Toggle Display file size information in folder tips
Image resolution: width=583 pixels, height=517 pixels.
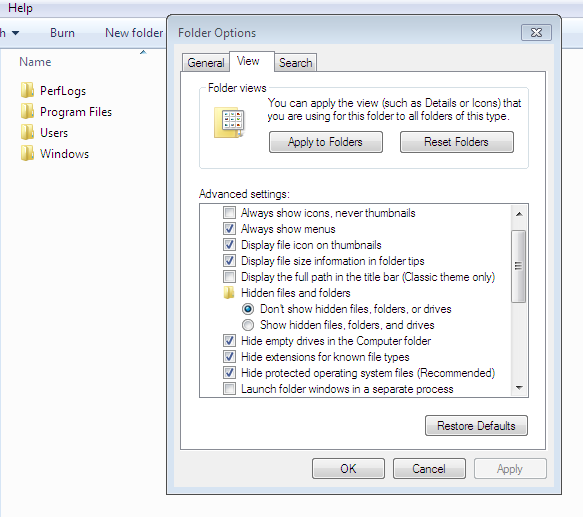(x=229, y=261)
